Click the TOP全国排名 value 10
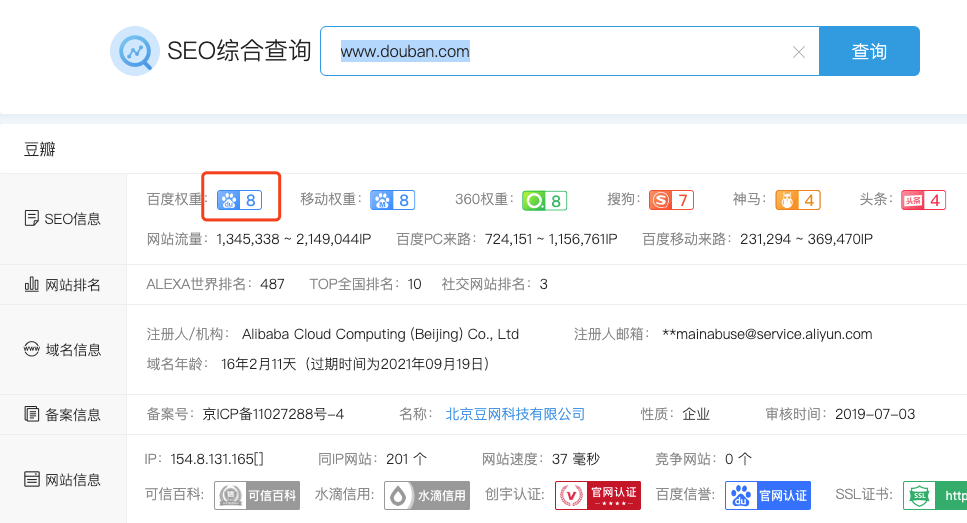The height and width of the screenshot is (523, 967). point(414,284)
